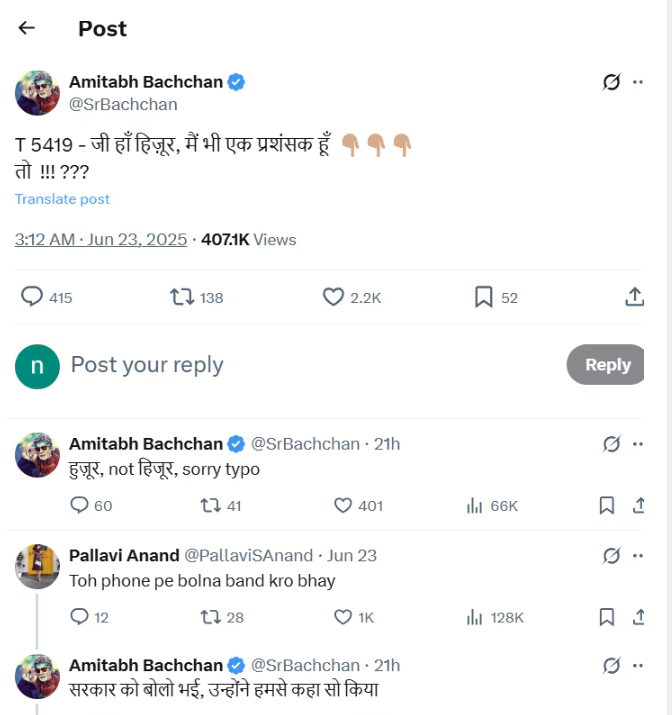Open Grok icon on main post
Viewport: 672px width, 715px height.
(x=612, y=82)
